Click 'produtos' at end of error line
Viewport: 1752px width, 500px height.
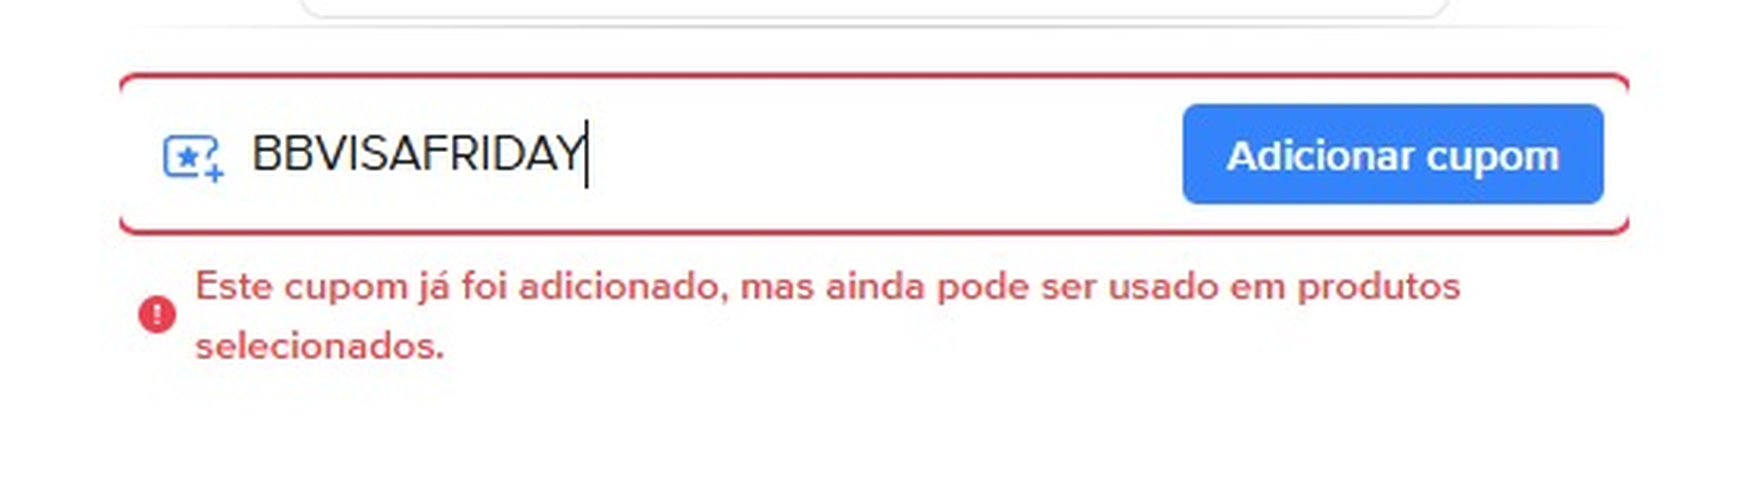[1379, 289]
